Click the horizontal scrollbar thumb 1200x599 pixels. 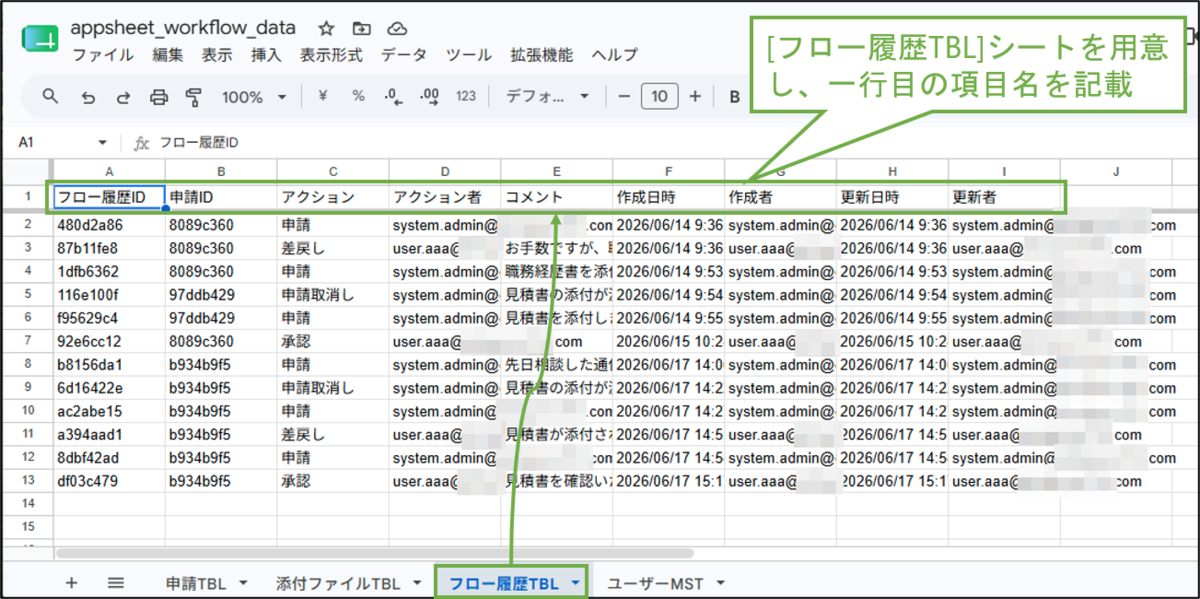click(x=375, y=552)
